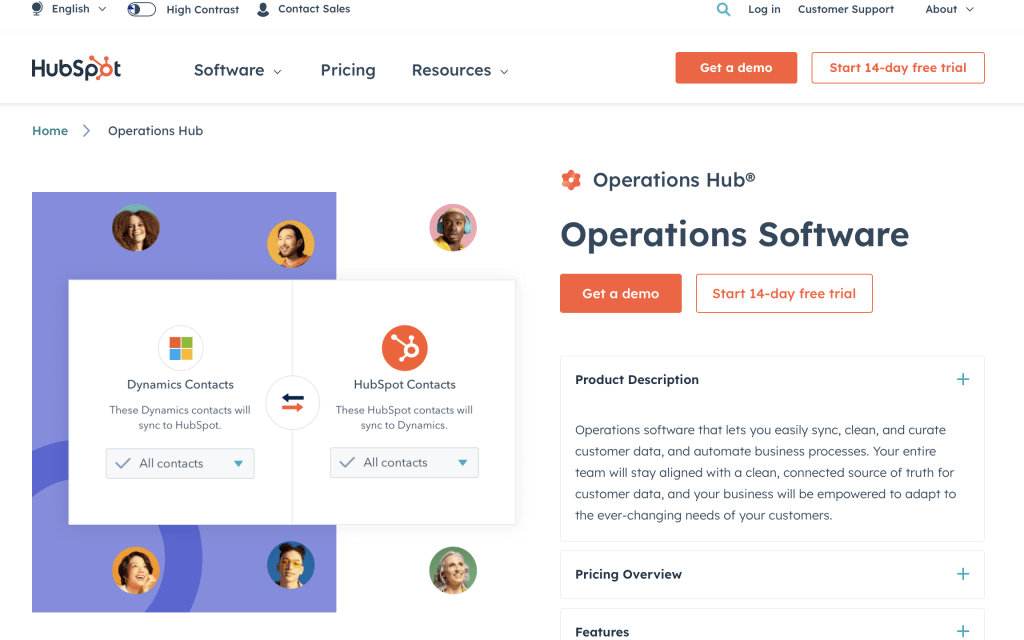Click Log in

tap(764, 9)
